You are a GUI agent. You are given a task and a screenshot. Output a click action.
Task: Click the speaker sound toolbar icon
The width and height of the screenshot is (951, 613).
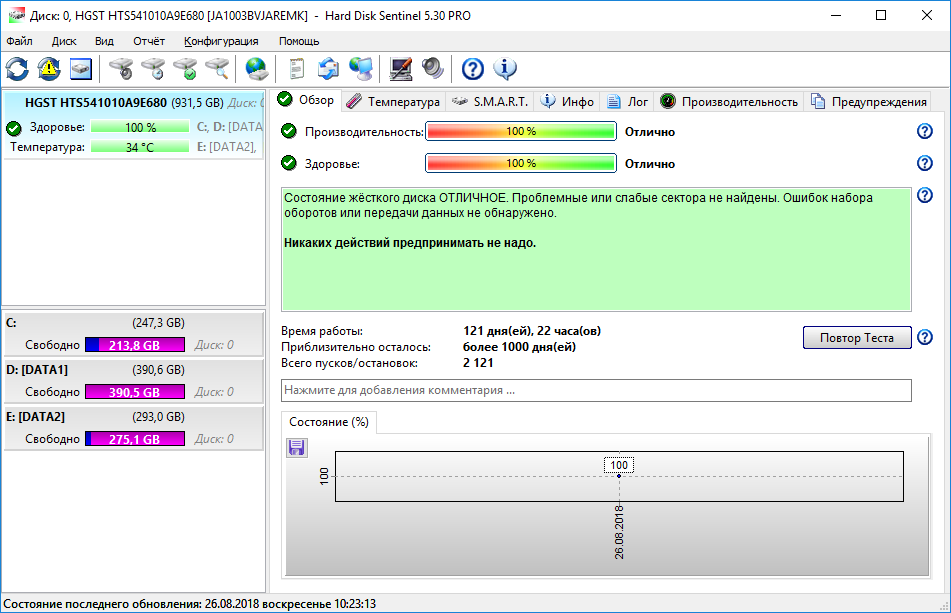pos(432,69)
